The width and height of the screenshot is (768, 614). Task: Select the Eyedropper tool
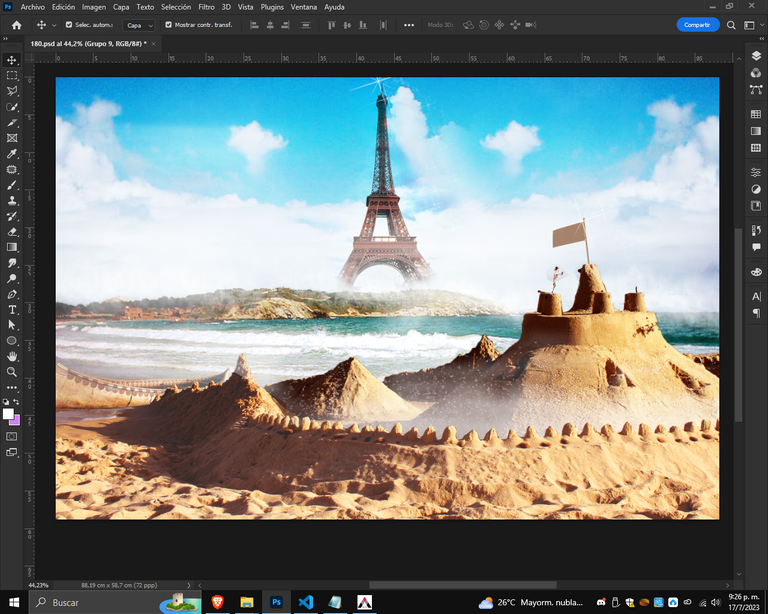[12, 154]
